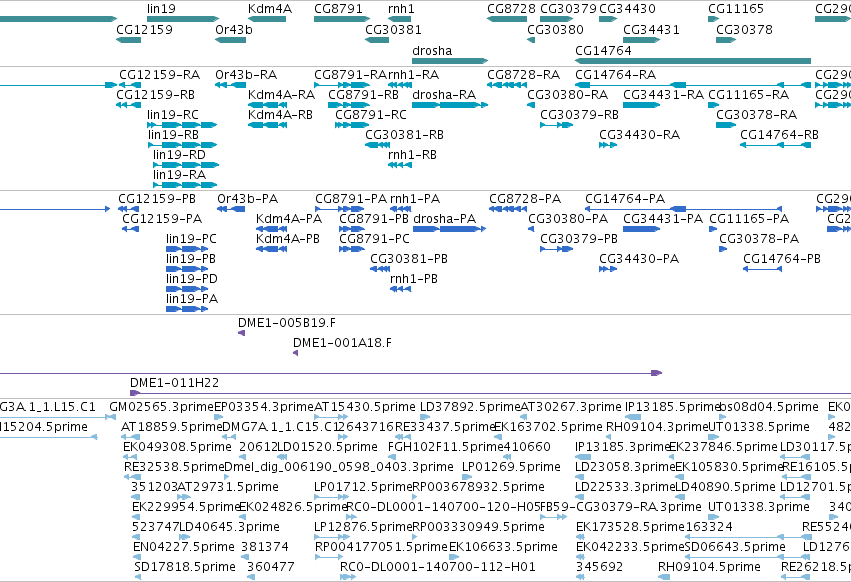
Task: Select the CG14764 gene label
Action: [604, 50]
